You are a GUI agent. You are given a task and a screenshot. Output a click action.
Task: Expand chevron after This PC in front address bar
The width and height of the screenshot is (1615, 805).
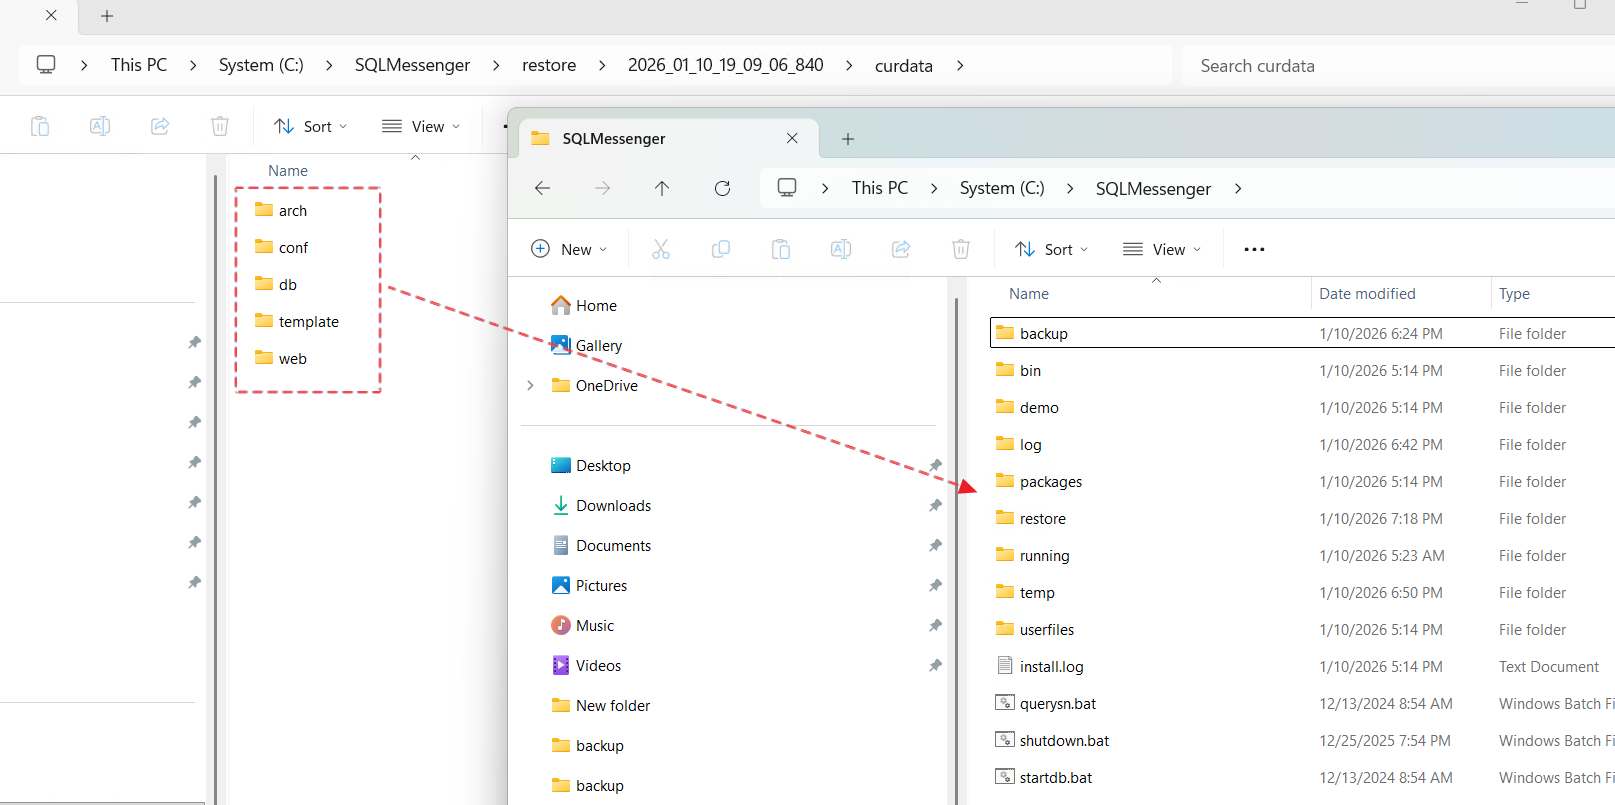(934, 188)
